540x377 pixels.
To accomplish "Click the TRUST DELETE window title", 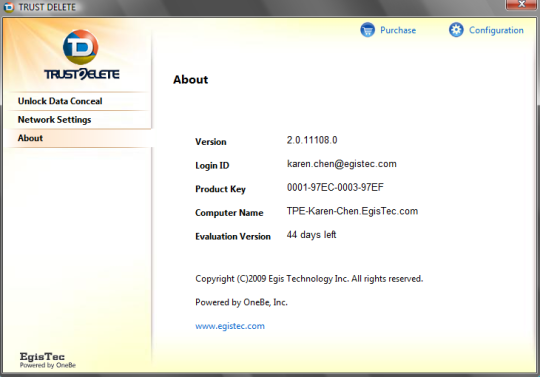I will 47,7.
